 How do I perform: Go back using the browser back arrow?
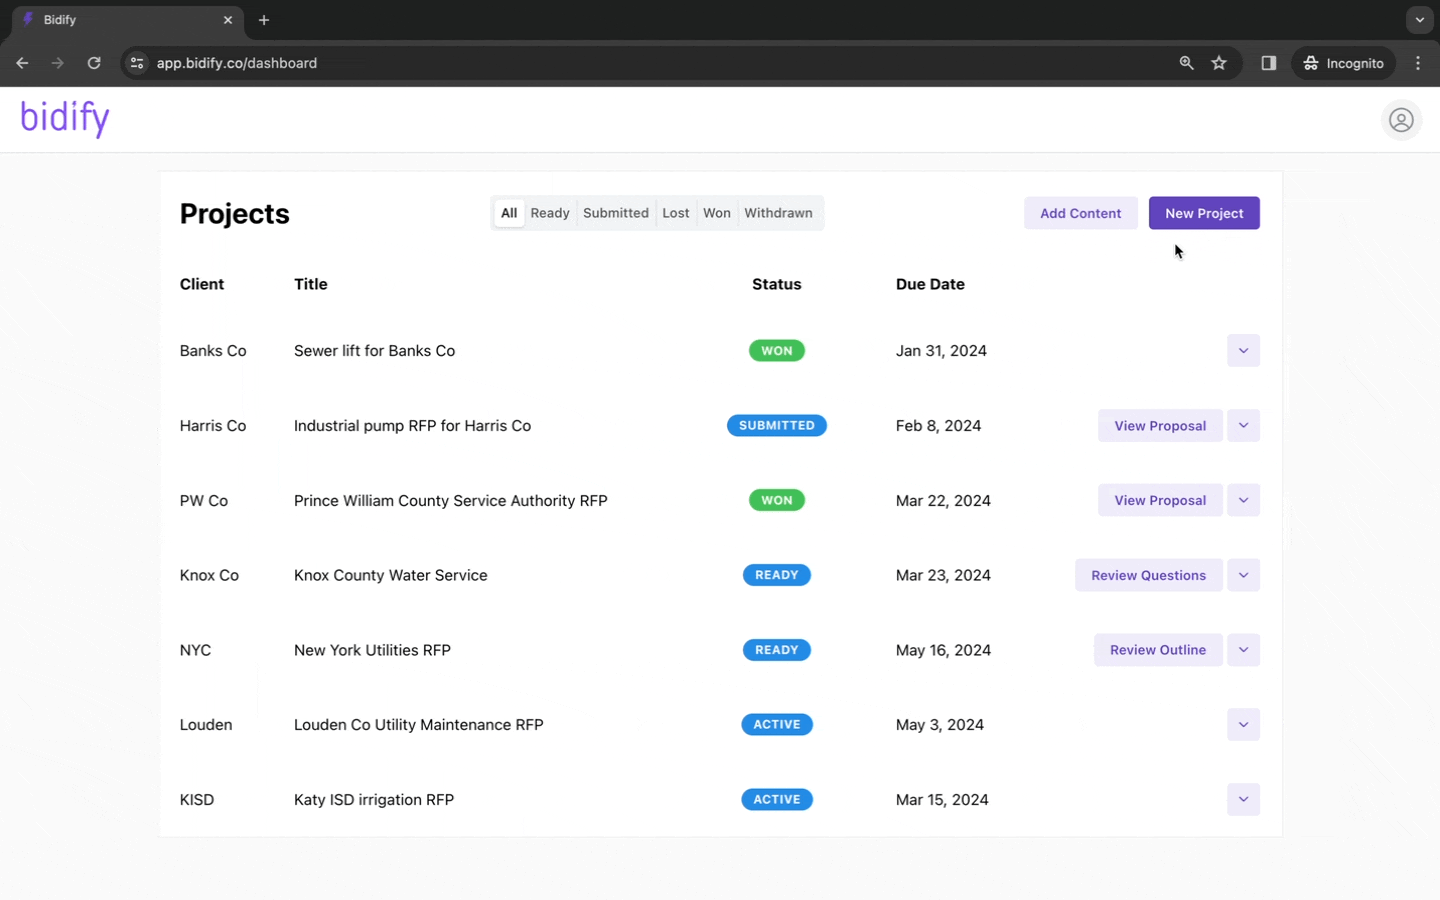tap(22, 63)
